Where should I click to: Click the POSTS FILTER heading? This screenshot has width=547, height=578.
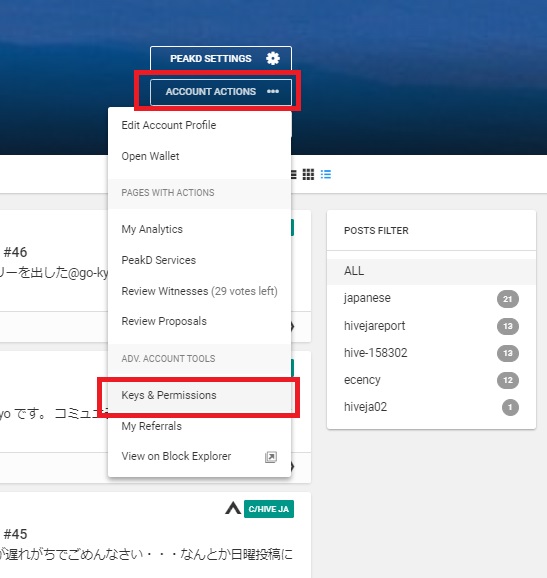pyautogui.click(x=376, y=231)
